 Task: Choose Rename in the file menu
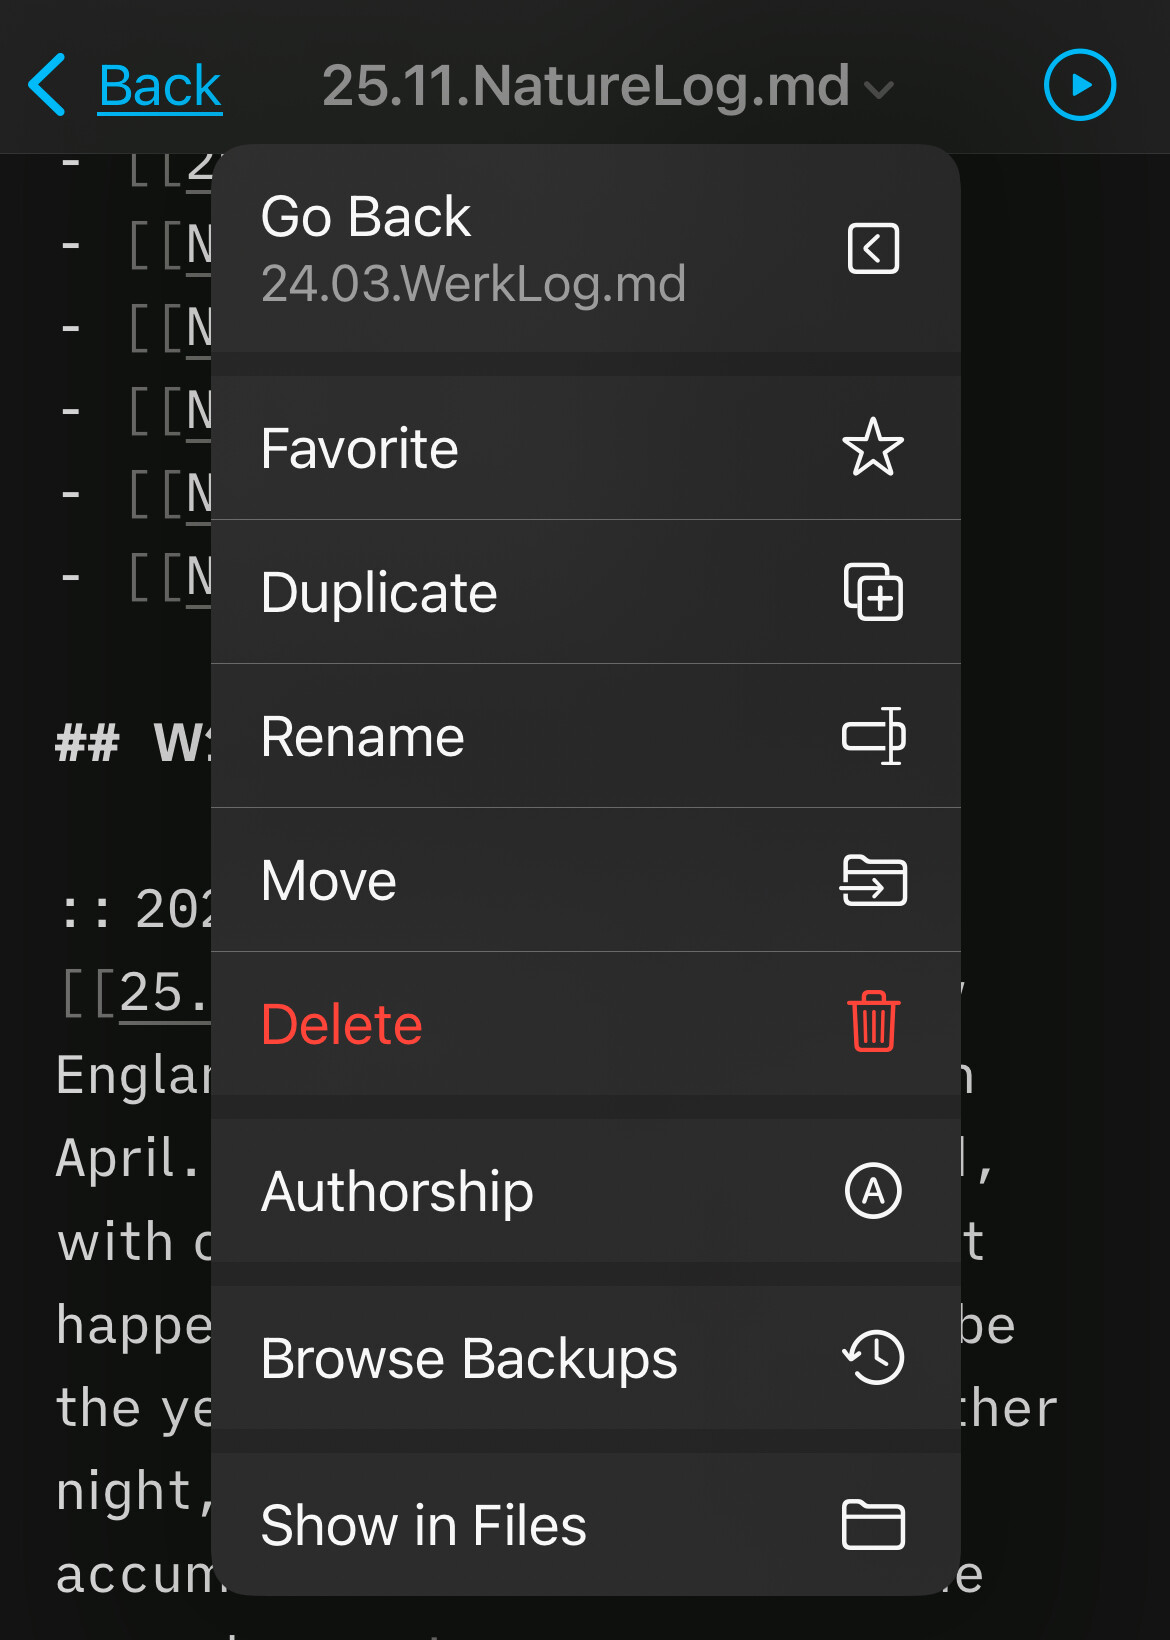363,737
